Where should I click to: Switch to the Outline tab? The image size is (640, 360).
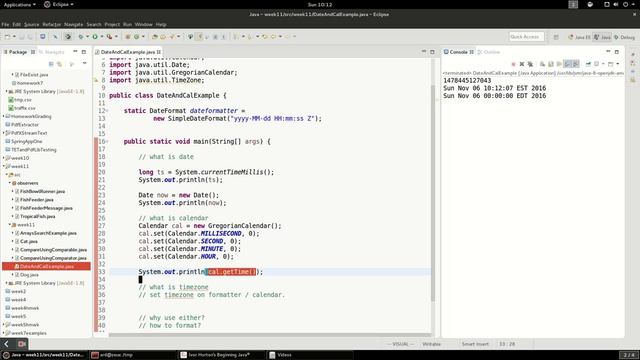(489, 52)
